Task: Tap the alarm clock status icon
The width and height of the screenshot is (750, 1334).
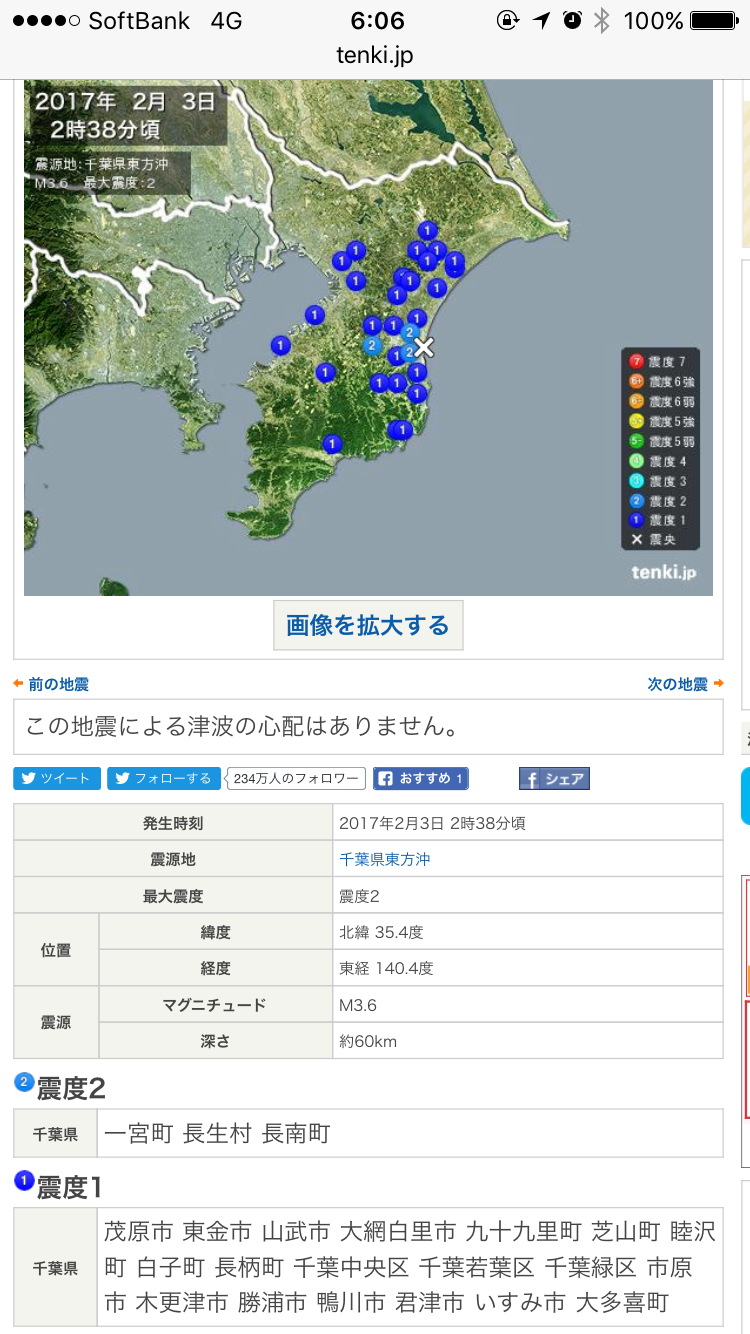Action: 572,21
